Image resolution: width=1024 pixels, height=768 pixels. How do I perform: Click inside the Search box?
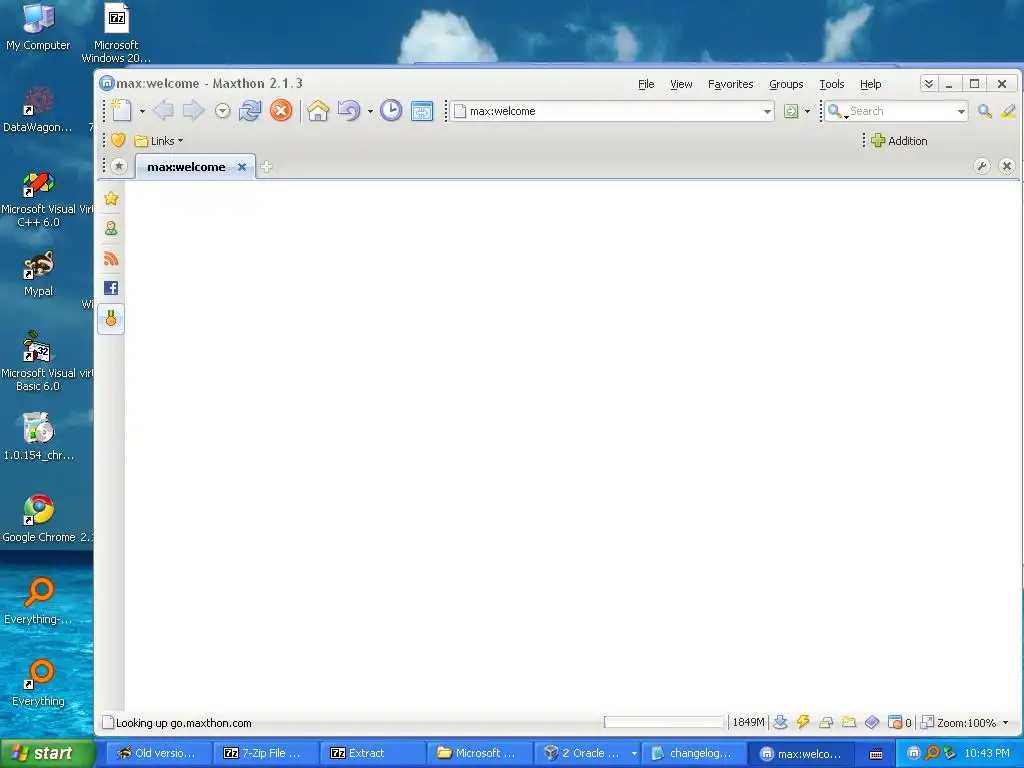pyautogui.click(x=901, y=111)
